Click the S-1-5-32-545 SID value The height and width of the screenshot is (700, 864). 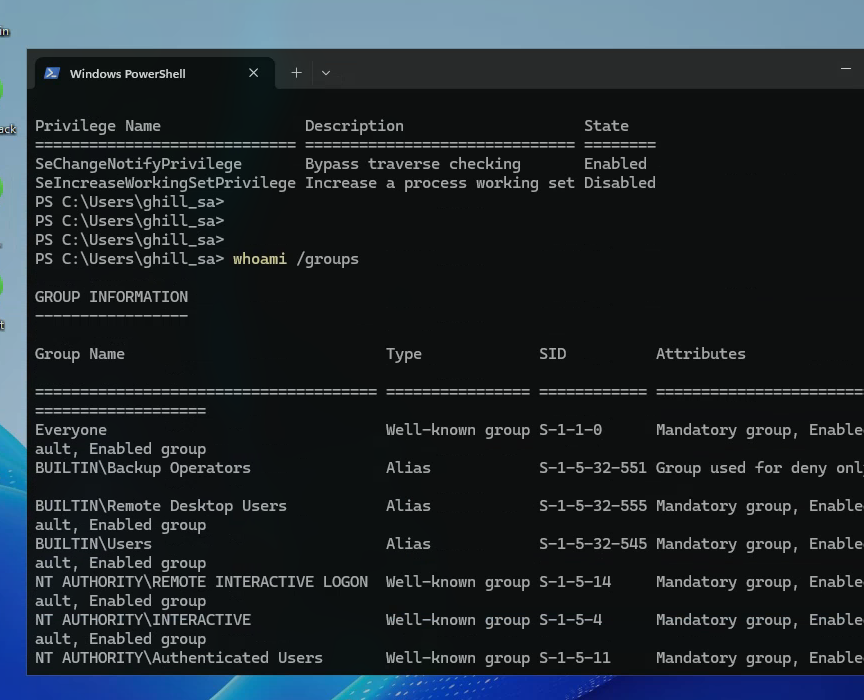[x=593, y=544]
